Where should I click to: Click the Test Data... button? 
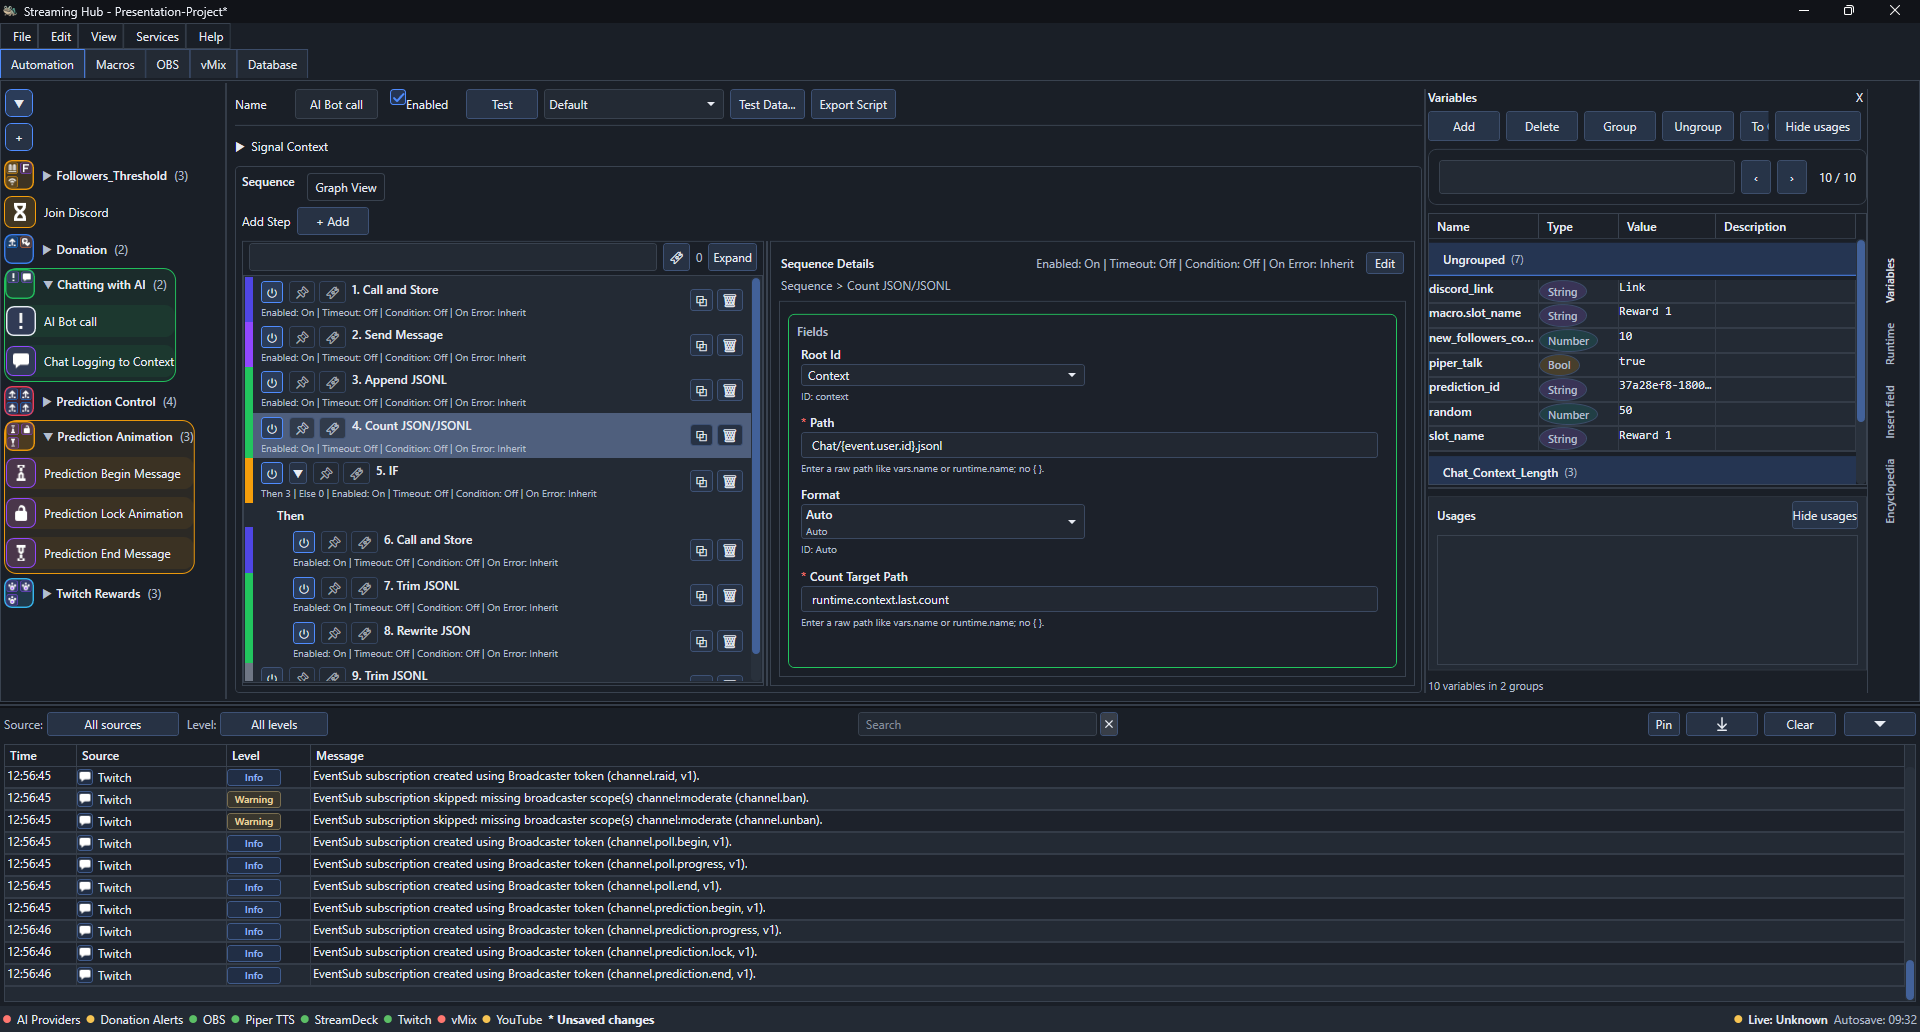pos(767,105)
